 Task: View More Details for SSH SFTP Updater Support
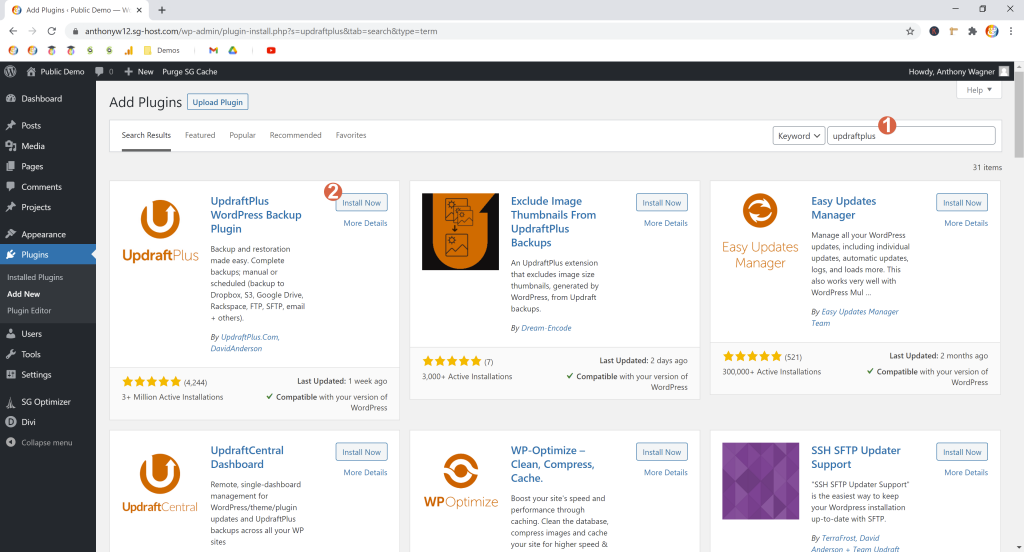click(x=966, y=472)
